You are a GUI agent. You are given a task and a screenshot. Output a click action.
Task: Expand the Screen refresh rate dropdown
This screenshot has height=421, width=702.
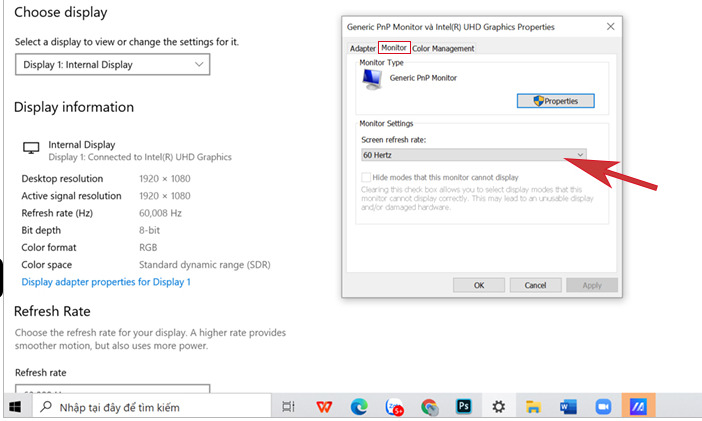coord(473,155)
